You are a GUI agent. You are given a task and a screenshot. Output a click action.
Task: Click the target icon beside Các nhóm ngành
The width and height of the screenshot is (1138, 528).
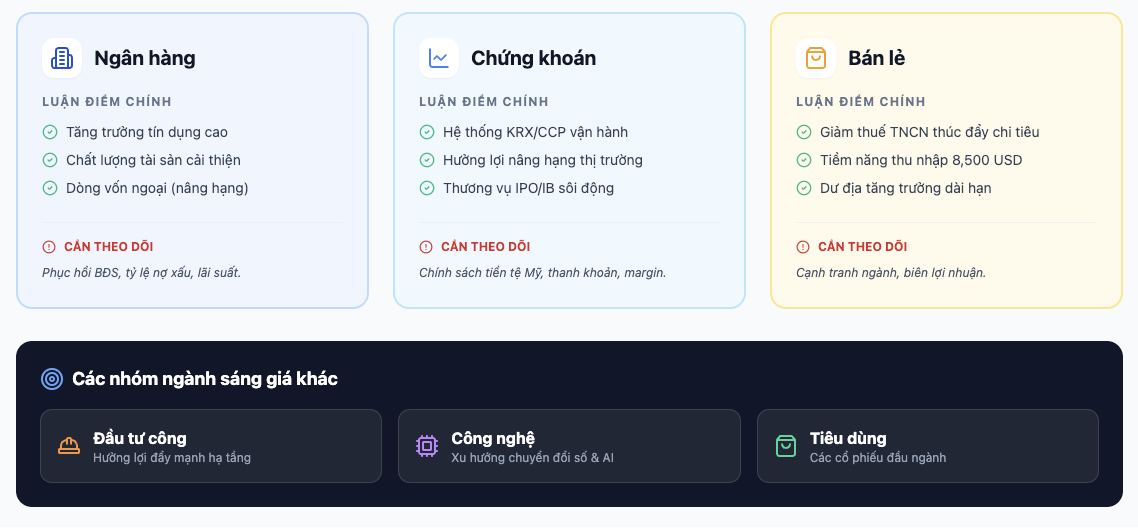(52, 379)
